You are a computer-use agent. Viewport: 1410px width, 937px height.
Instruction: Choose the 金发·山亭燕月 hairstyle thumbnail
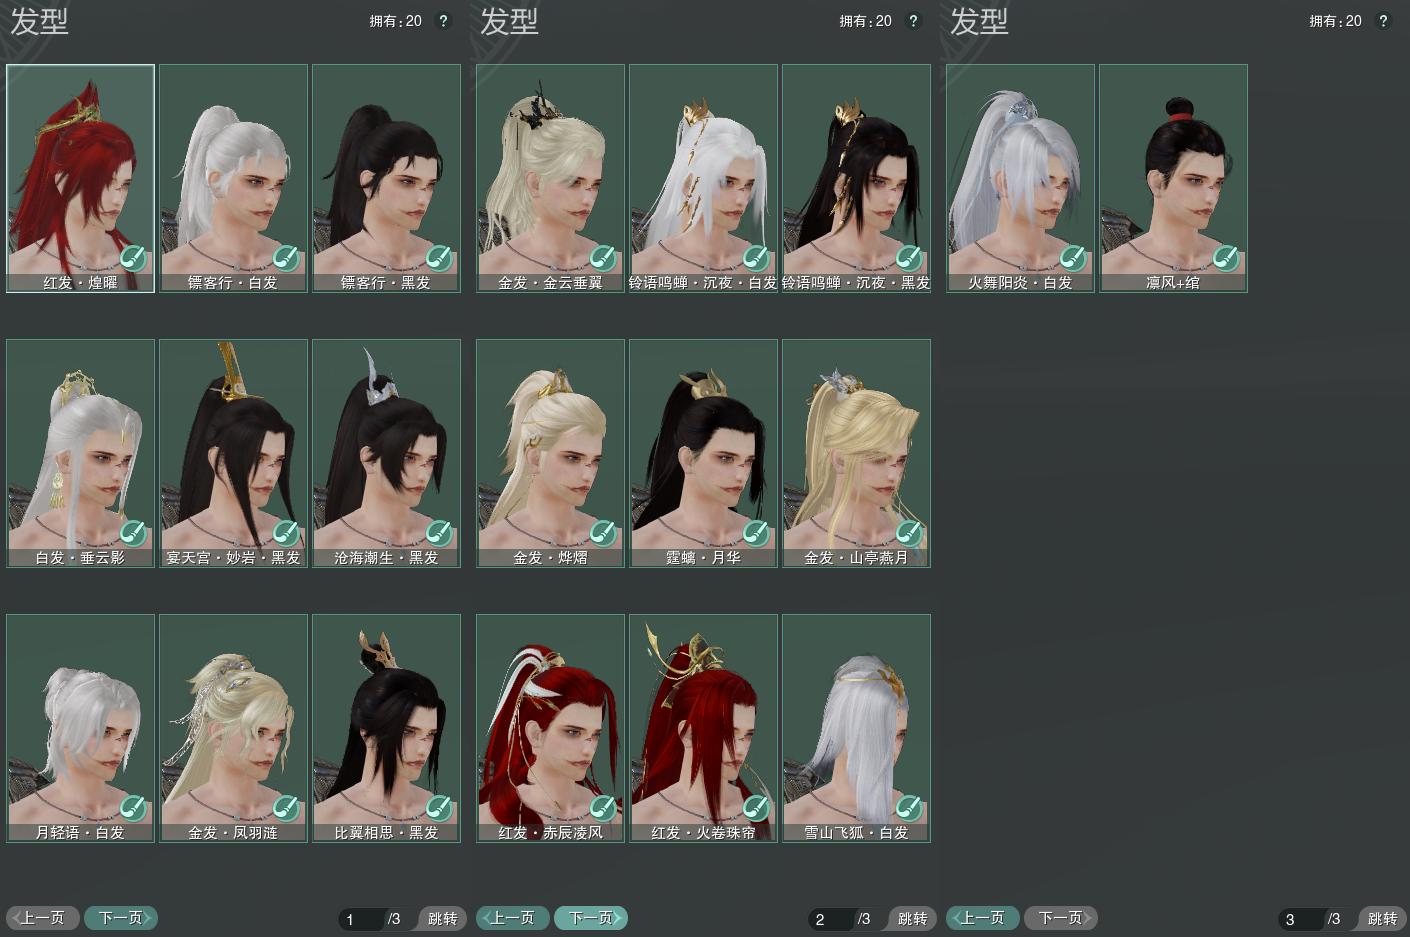point(857,454)
